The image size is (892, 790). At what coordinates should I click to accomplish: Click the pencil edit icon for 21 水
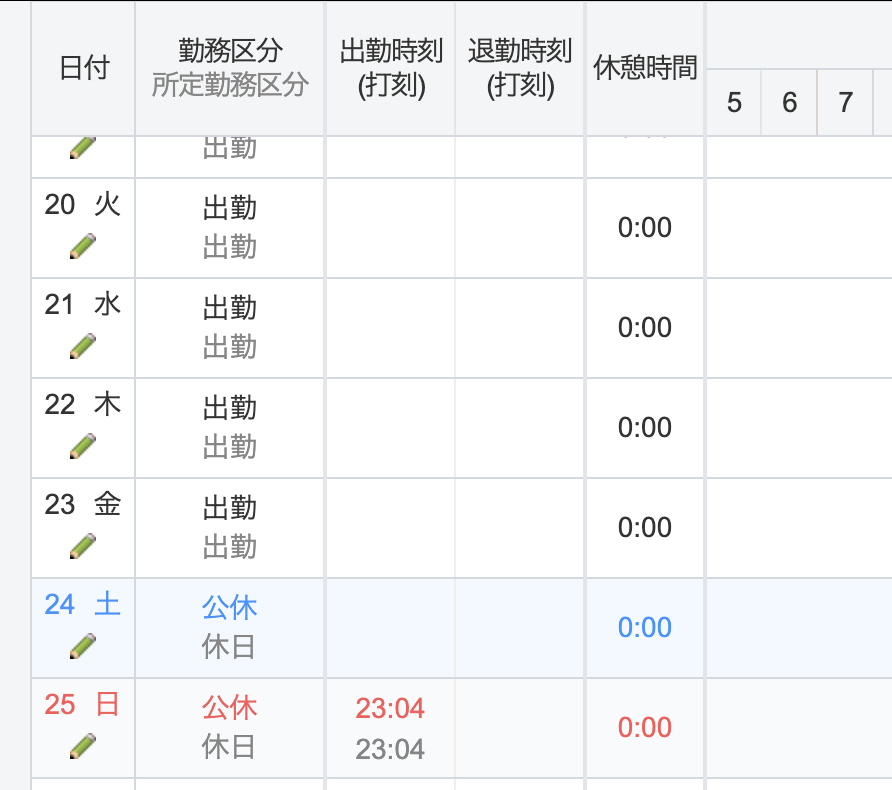83,346
